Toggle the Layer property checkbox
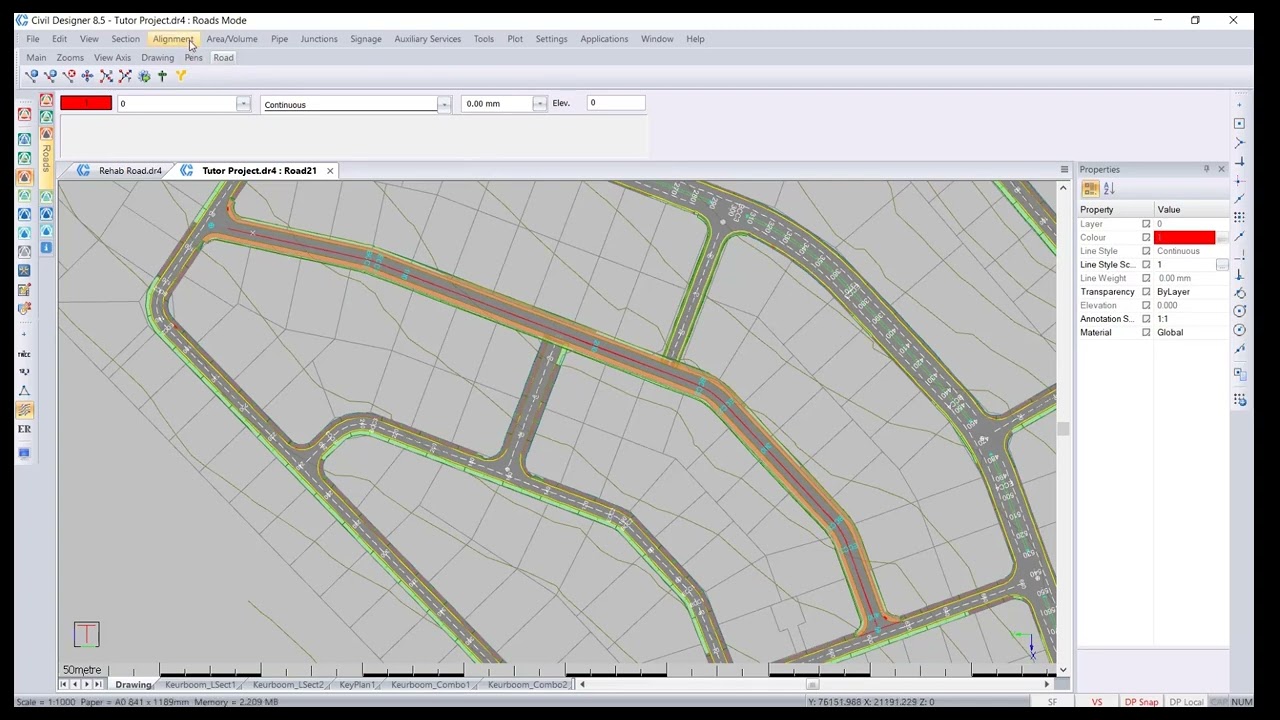This screenshot has height=720, width=1280. 1146,224
